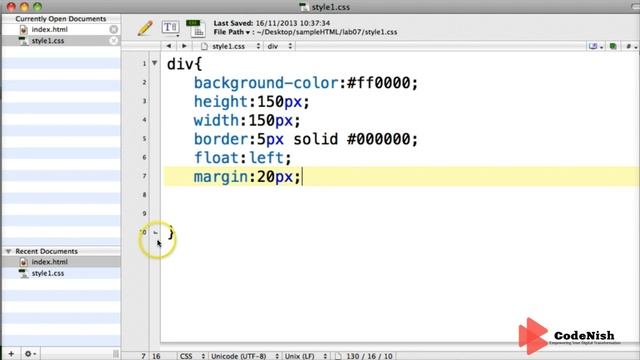Image resolution: width=640 pixels, height=360 pixels.
Task: Go to the next document arrow
Action: [x=184, y=46]
